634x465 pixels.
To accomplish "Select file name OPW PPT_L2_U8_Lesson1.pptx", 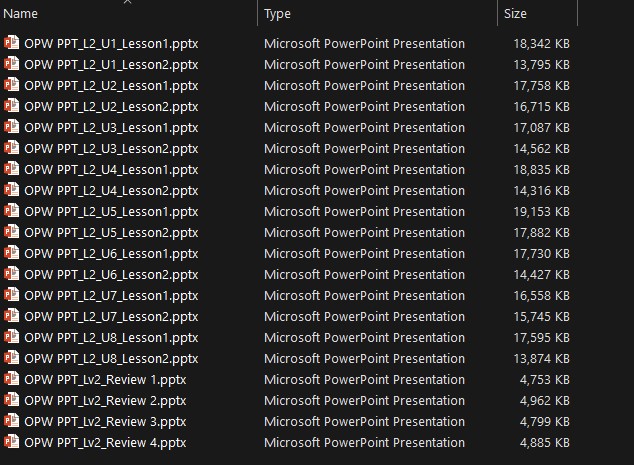I will 111,338.
